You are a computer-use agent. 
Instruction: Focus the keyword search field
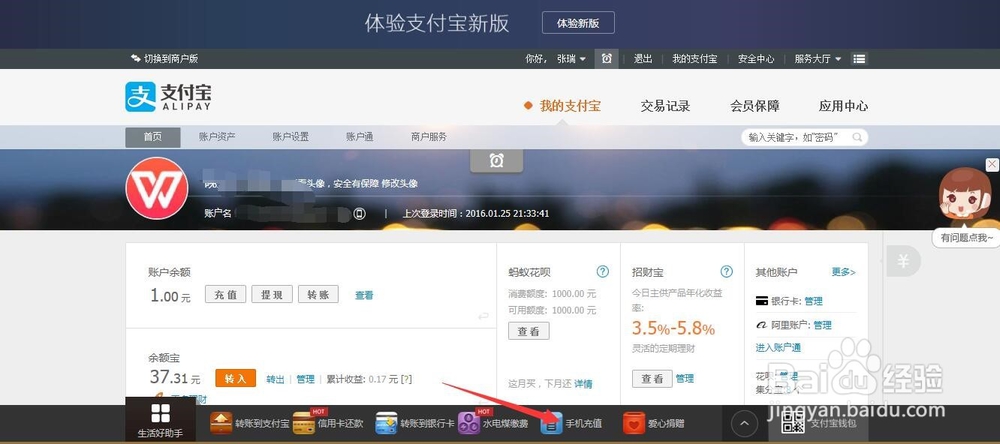coord(804,137)
